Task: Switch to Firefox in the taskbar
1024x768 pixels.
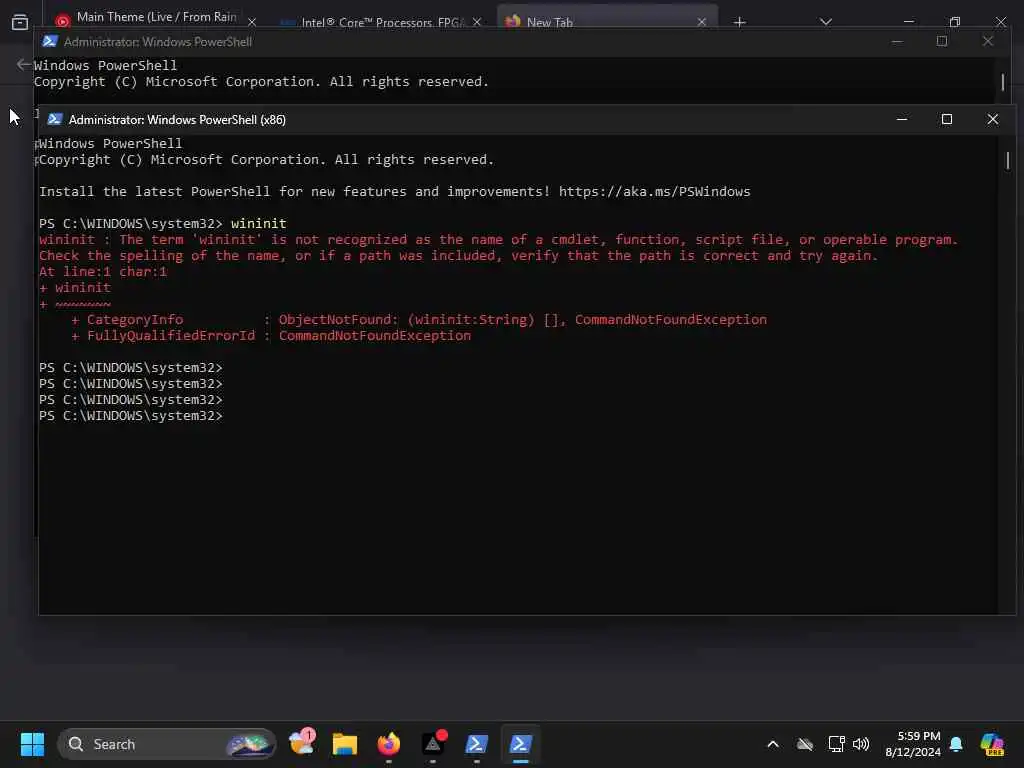Action: [x=389, y=744]
